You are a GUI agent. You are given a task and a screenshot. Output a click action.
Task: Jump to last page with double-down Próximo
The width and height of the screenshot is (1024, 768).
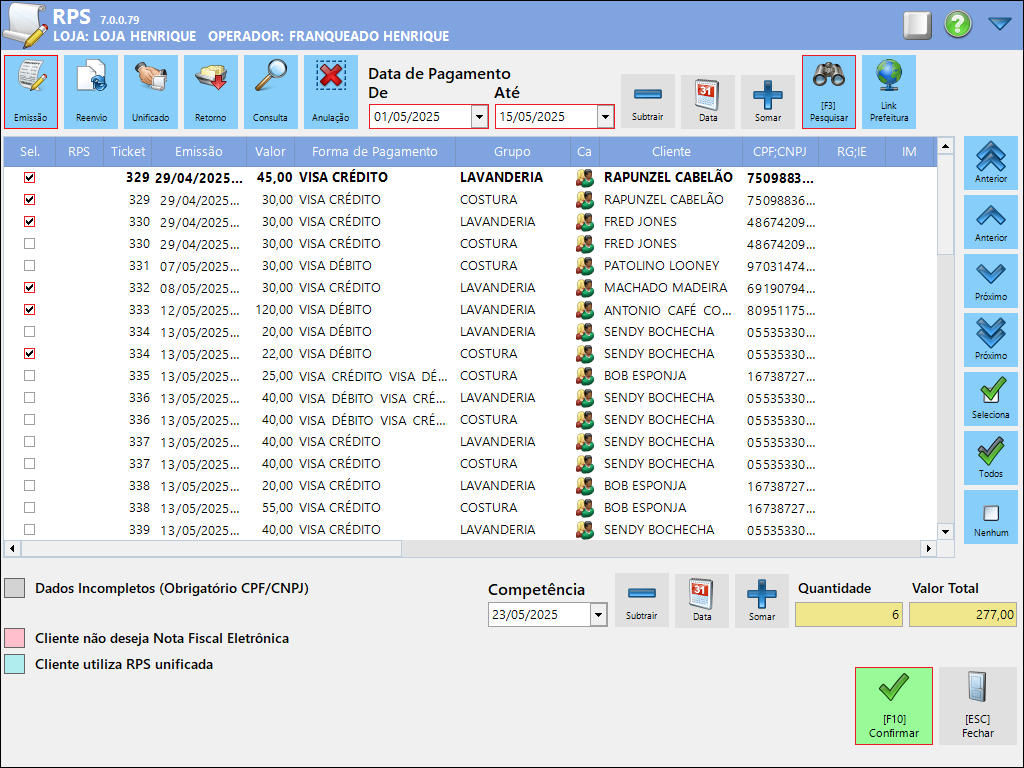[991, 340]
